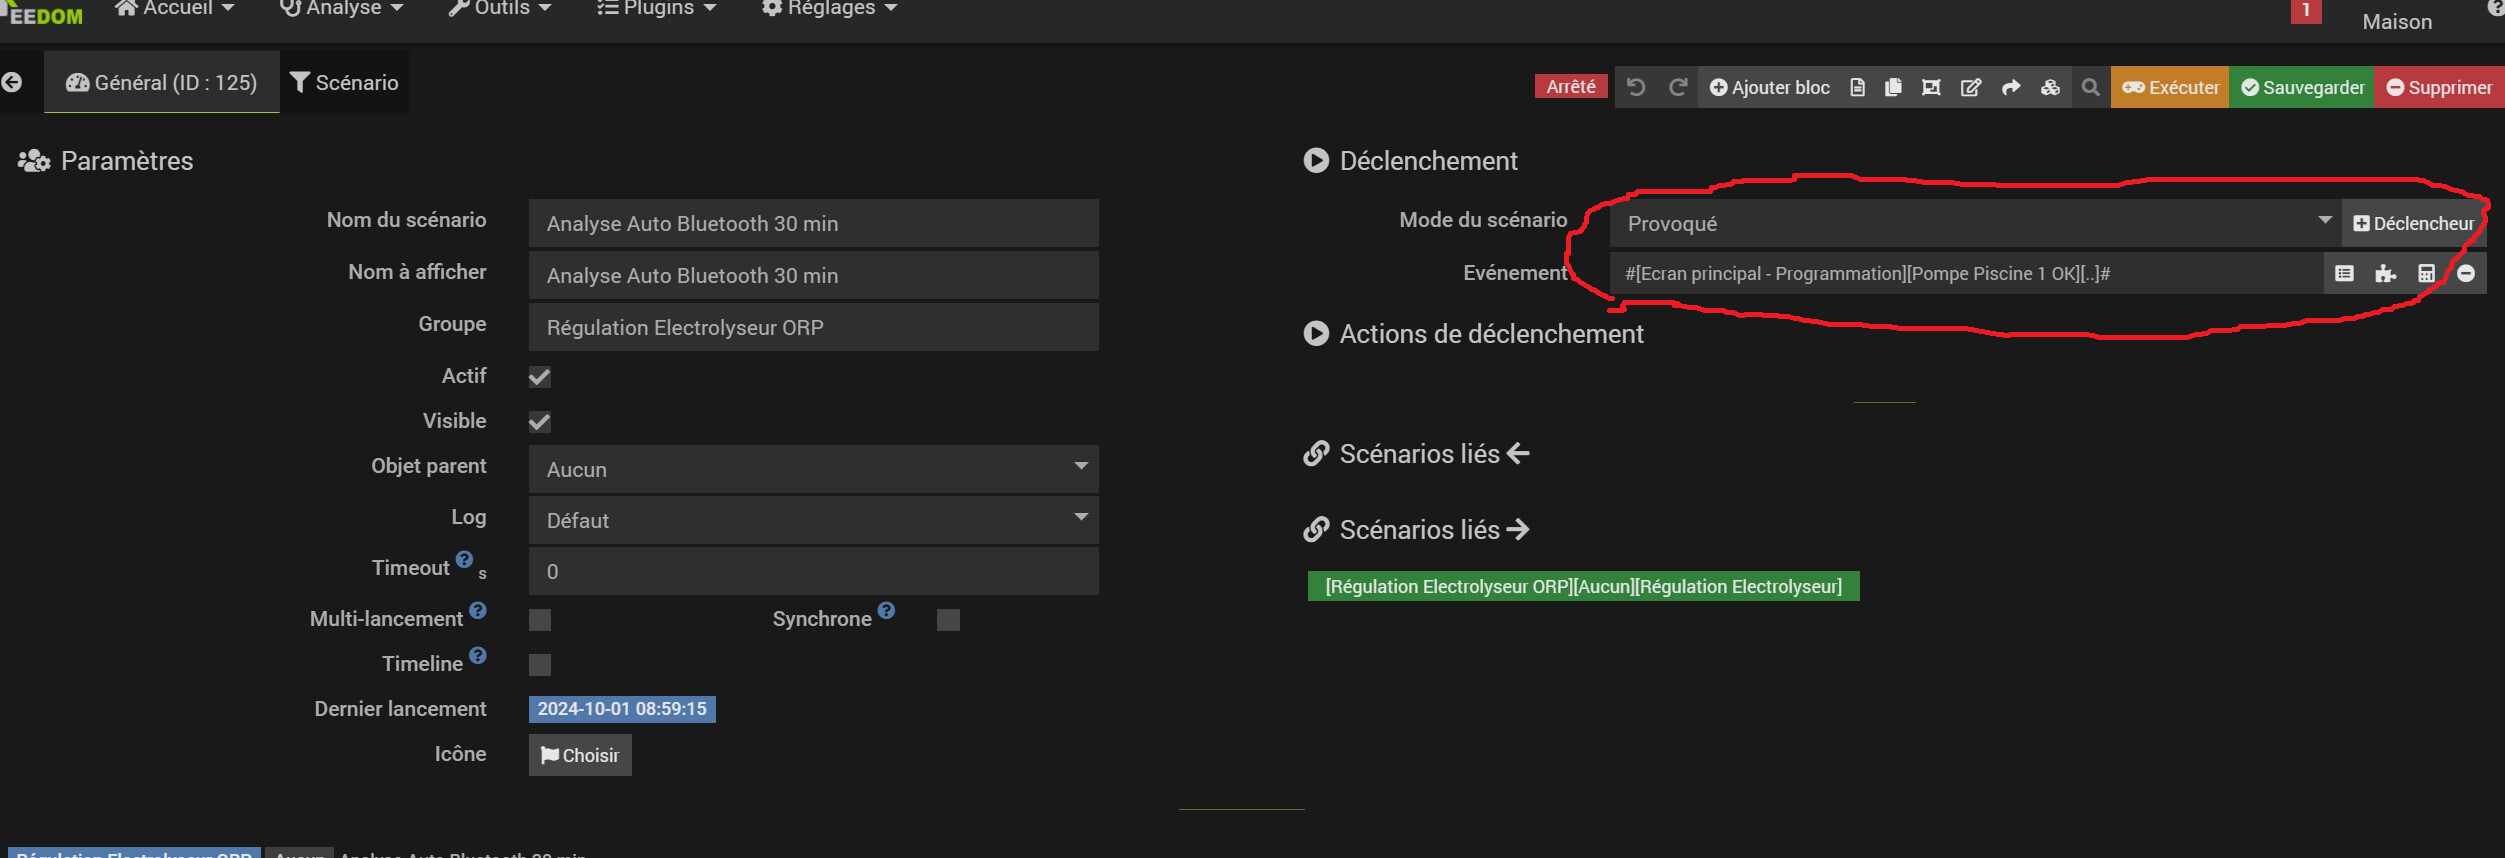This screenshot has width=2505, height=858.
Task: Open the Mode du scénario dropdown
Action: point(1974,223)
